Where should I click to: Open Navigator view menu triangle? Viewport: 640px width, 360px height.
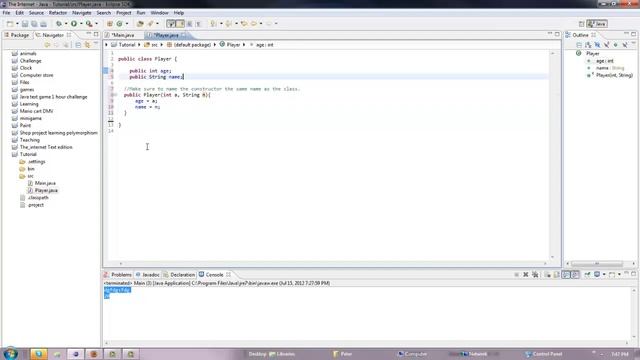tap(96, 43)
